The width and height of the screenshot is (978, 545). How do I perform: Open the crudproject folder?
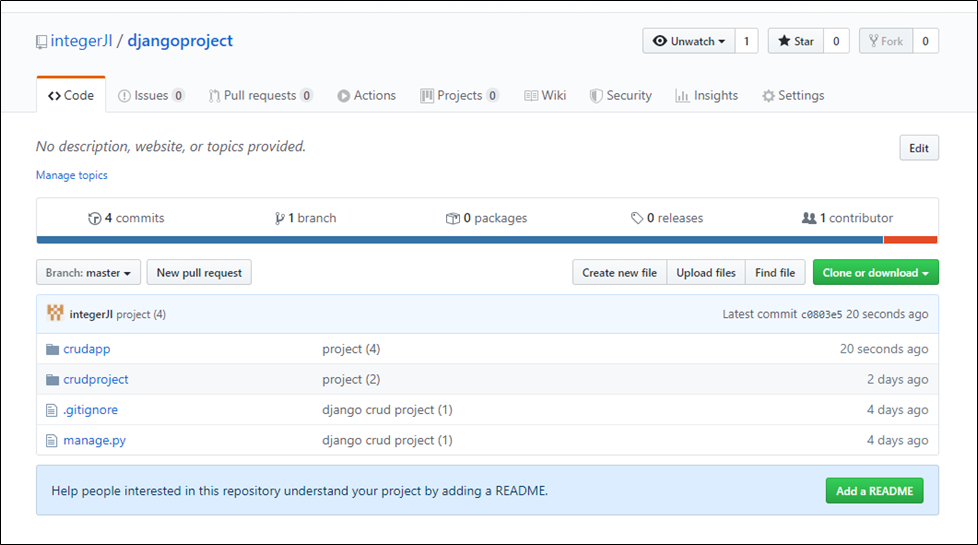pos(96,380)
